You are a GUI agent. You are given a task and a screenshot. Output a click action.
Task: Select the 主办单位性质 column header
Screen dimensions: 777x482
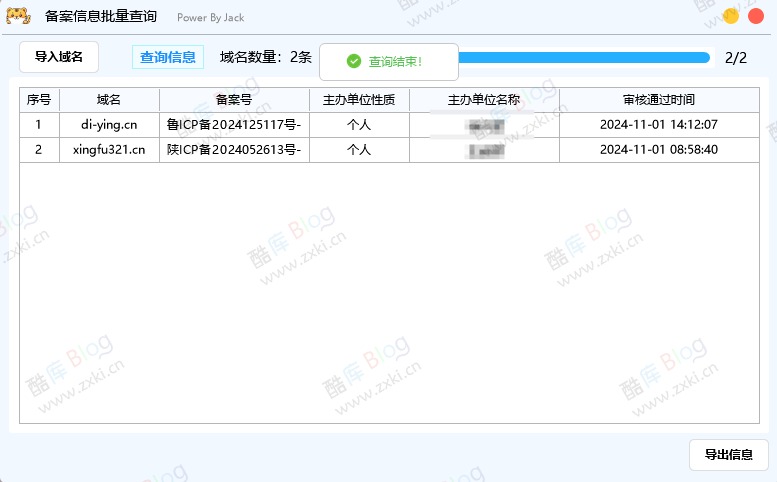[x=359, y=100]
